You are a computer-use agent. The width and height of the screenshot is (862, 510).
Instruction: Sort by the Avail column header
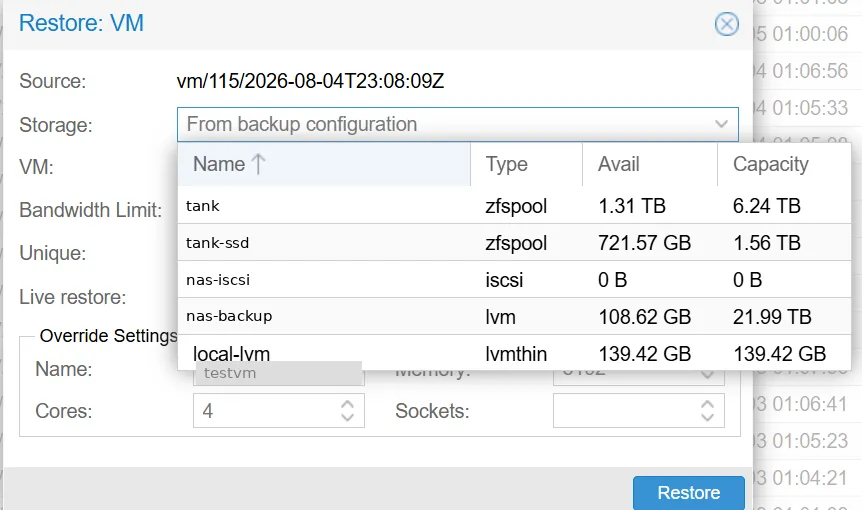pos(650,164)
